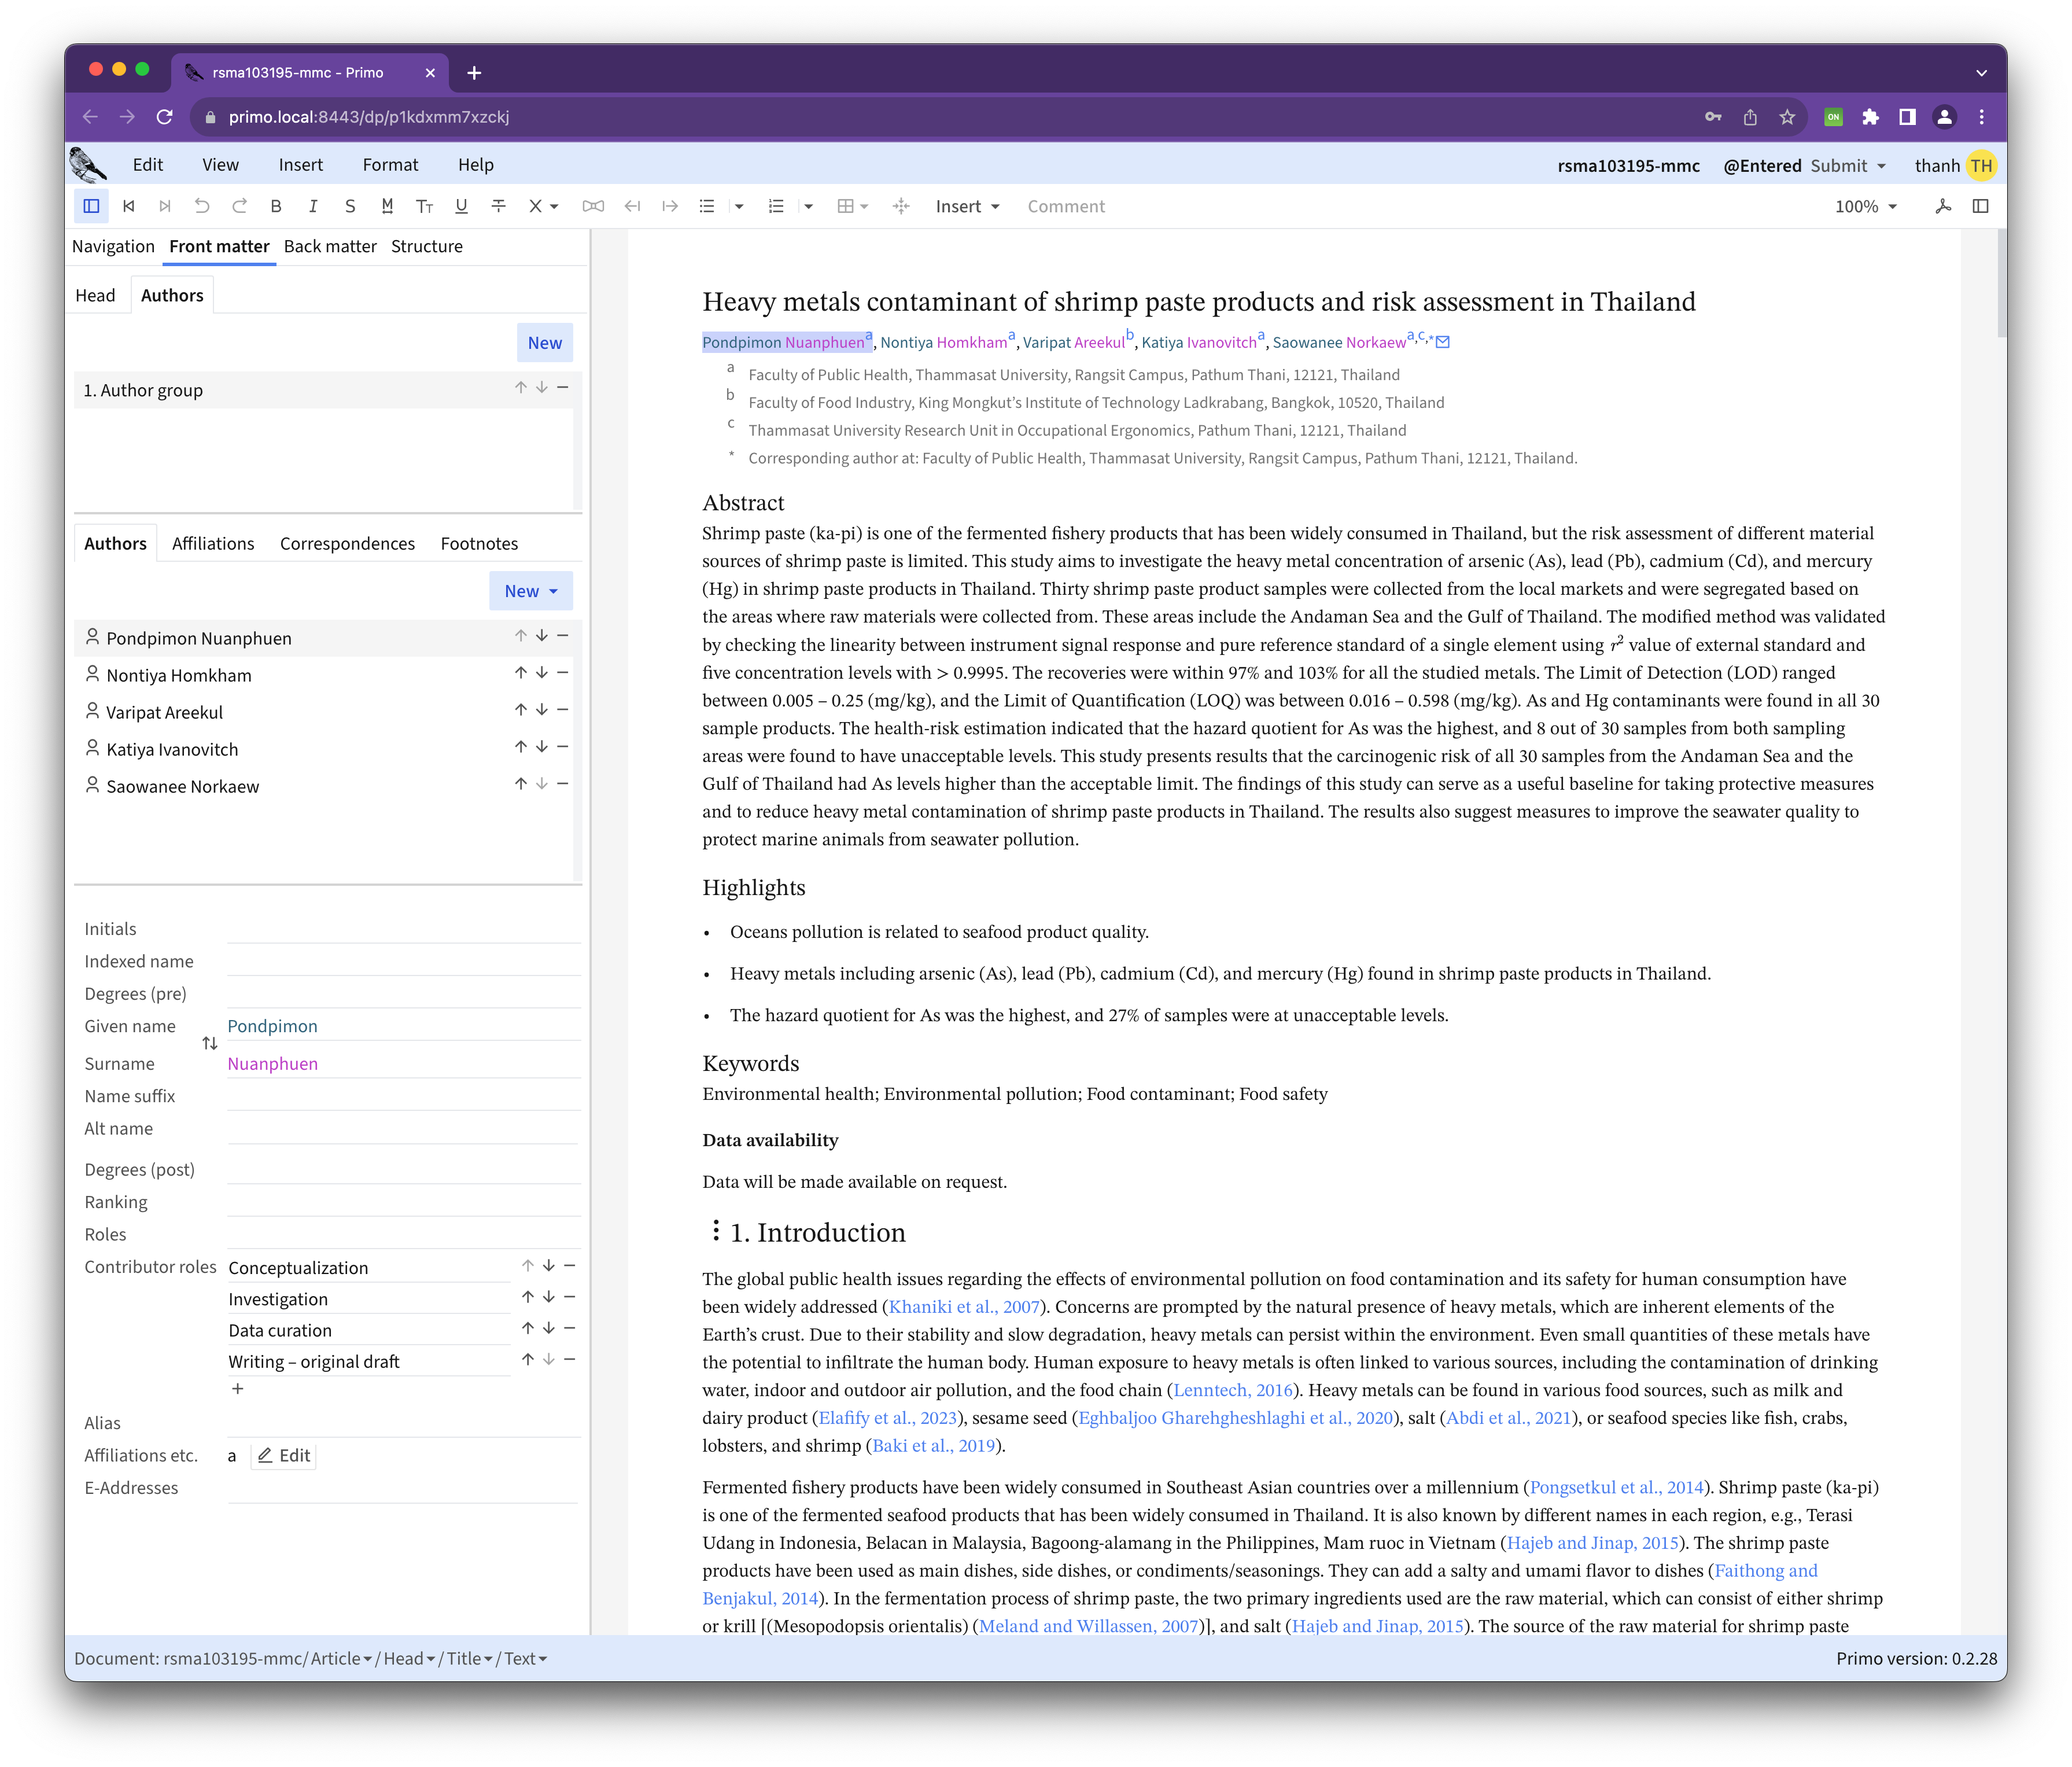
Task: Open the 100% zoom dropdown
Action: (1865, 206)
